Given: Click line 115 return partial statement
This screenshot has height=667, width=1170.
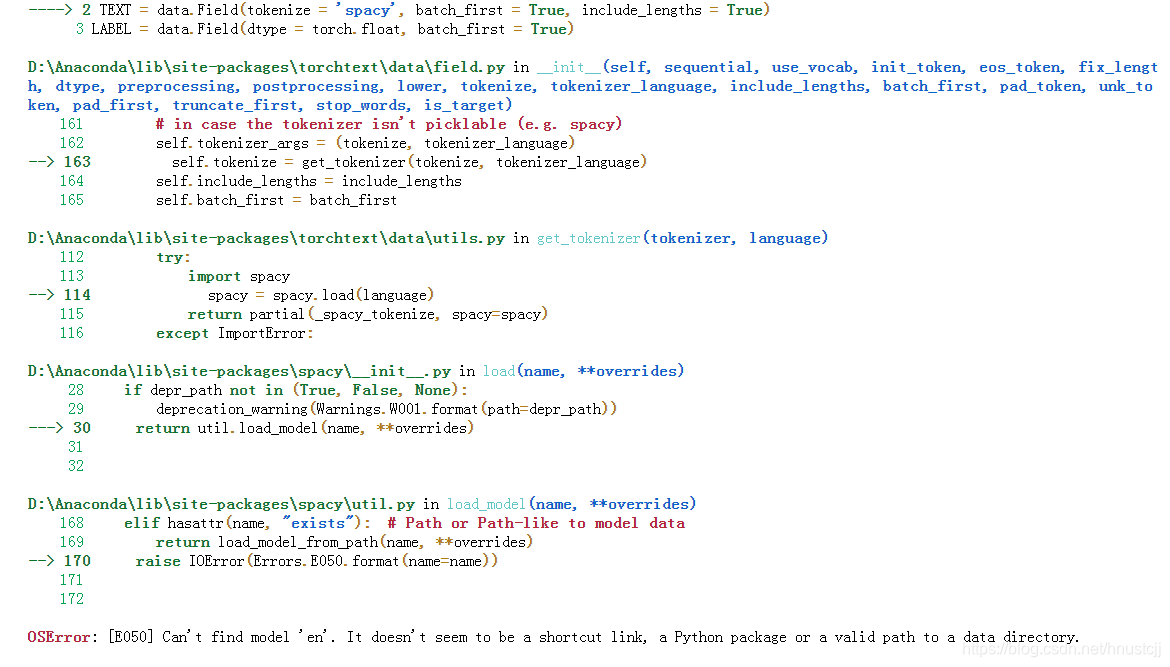Looking at the screenshot, I should point(367,314).
